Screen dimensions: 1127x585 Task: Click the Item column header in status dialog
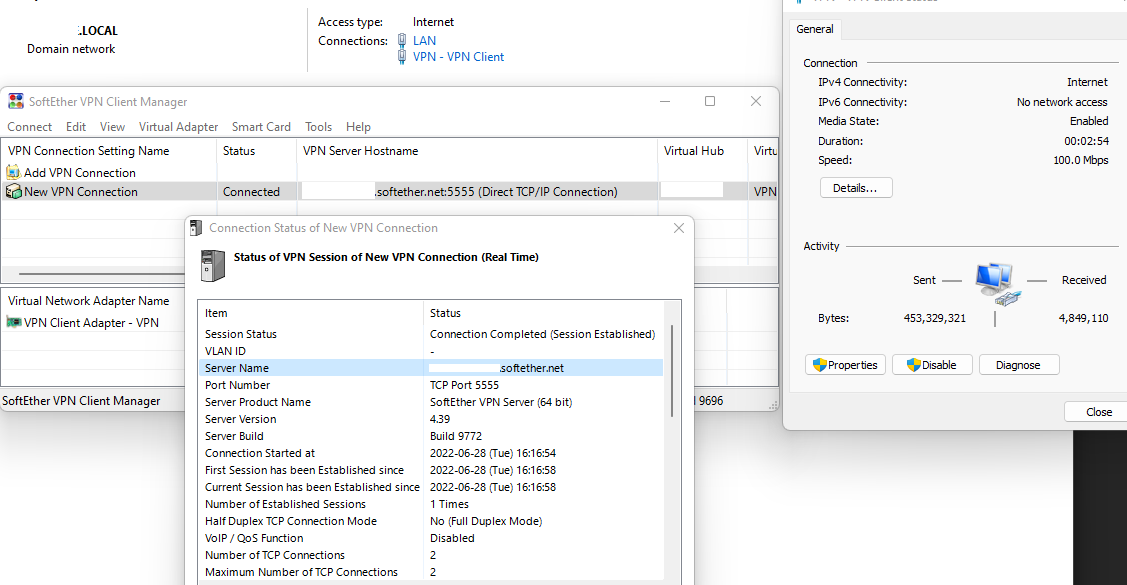pyautogui.click(x=310, y=313)
